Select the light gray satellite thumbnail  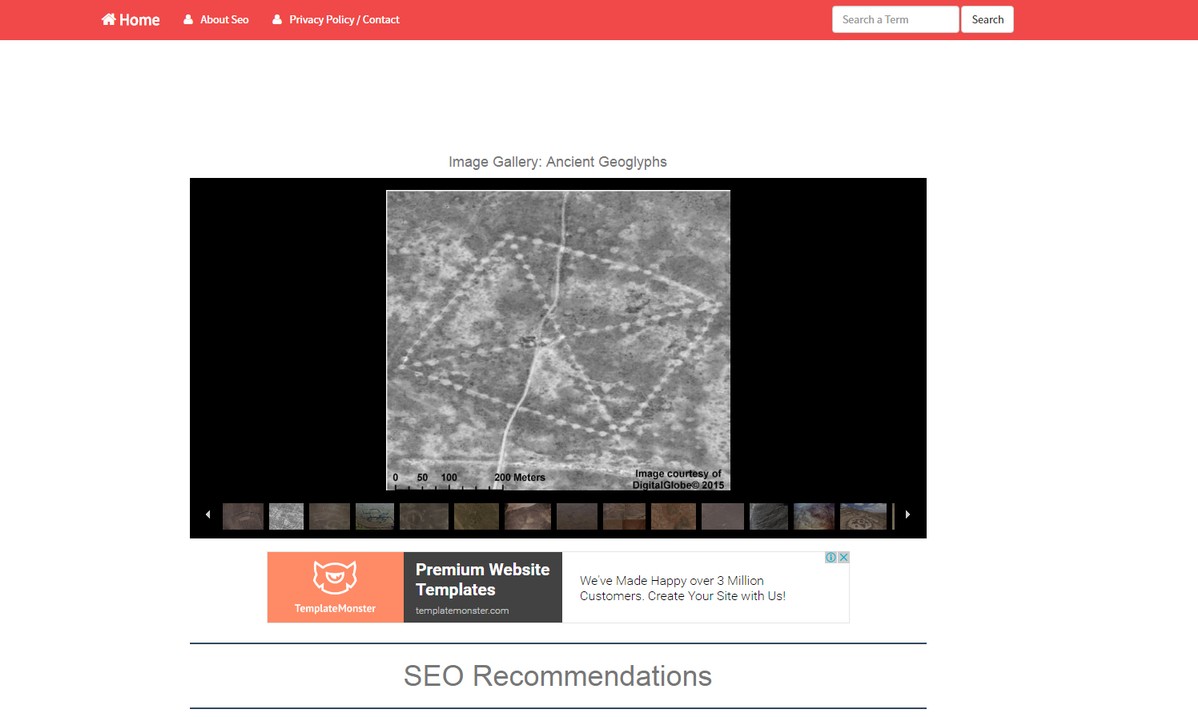287,516
